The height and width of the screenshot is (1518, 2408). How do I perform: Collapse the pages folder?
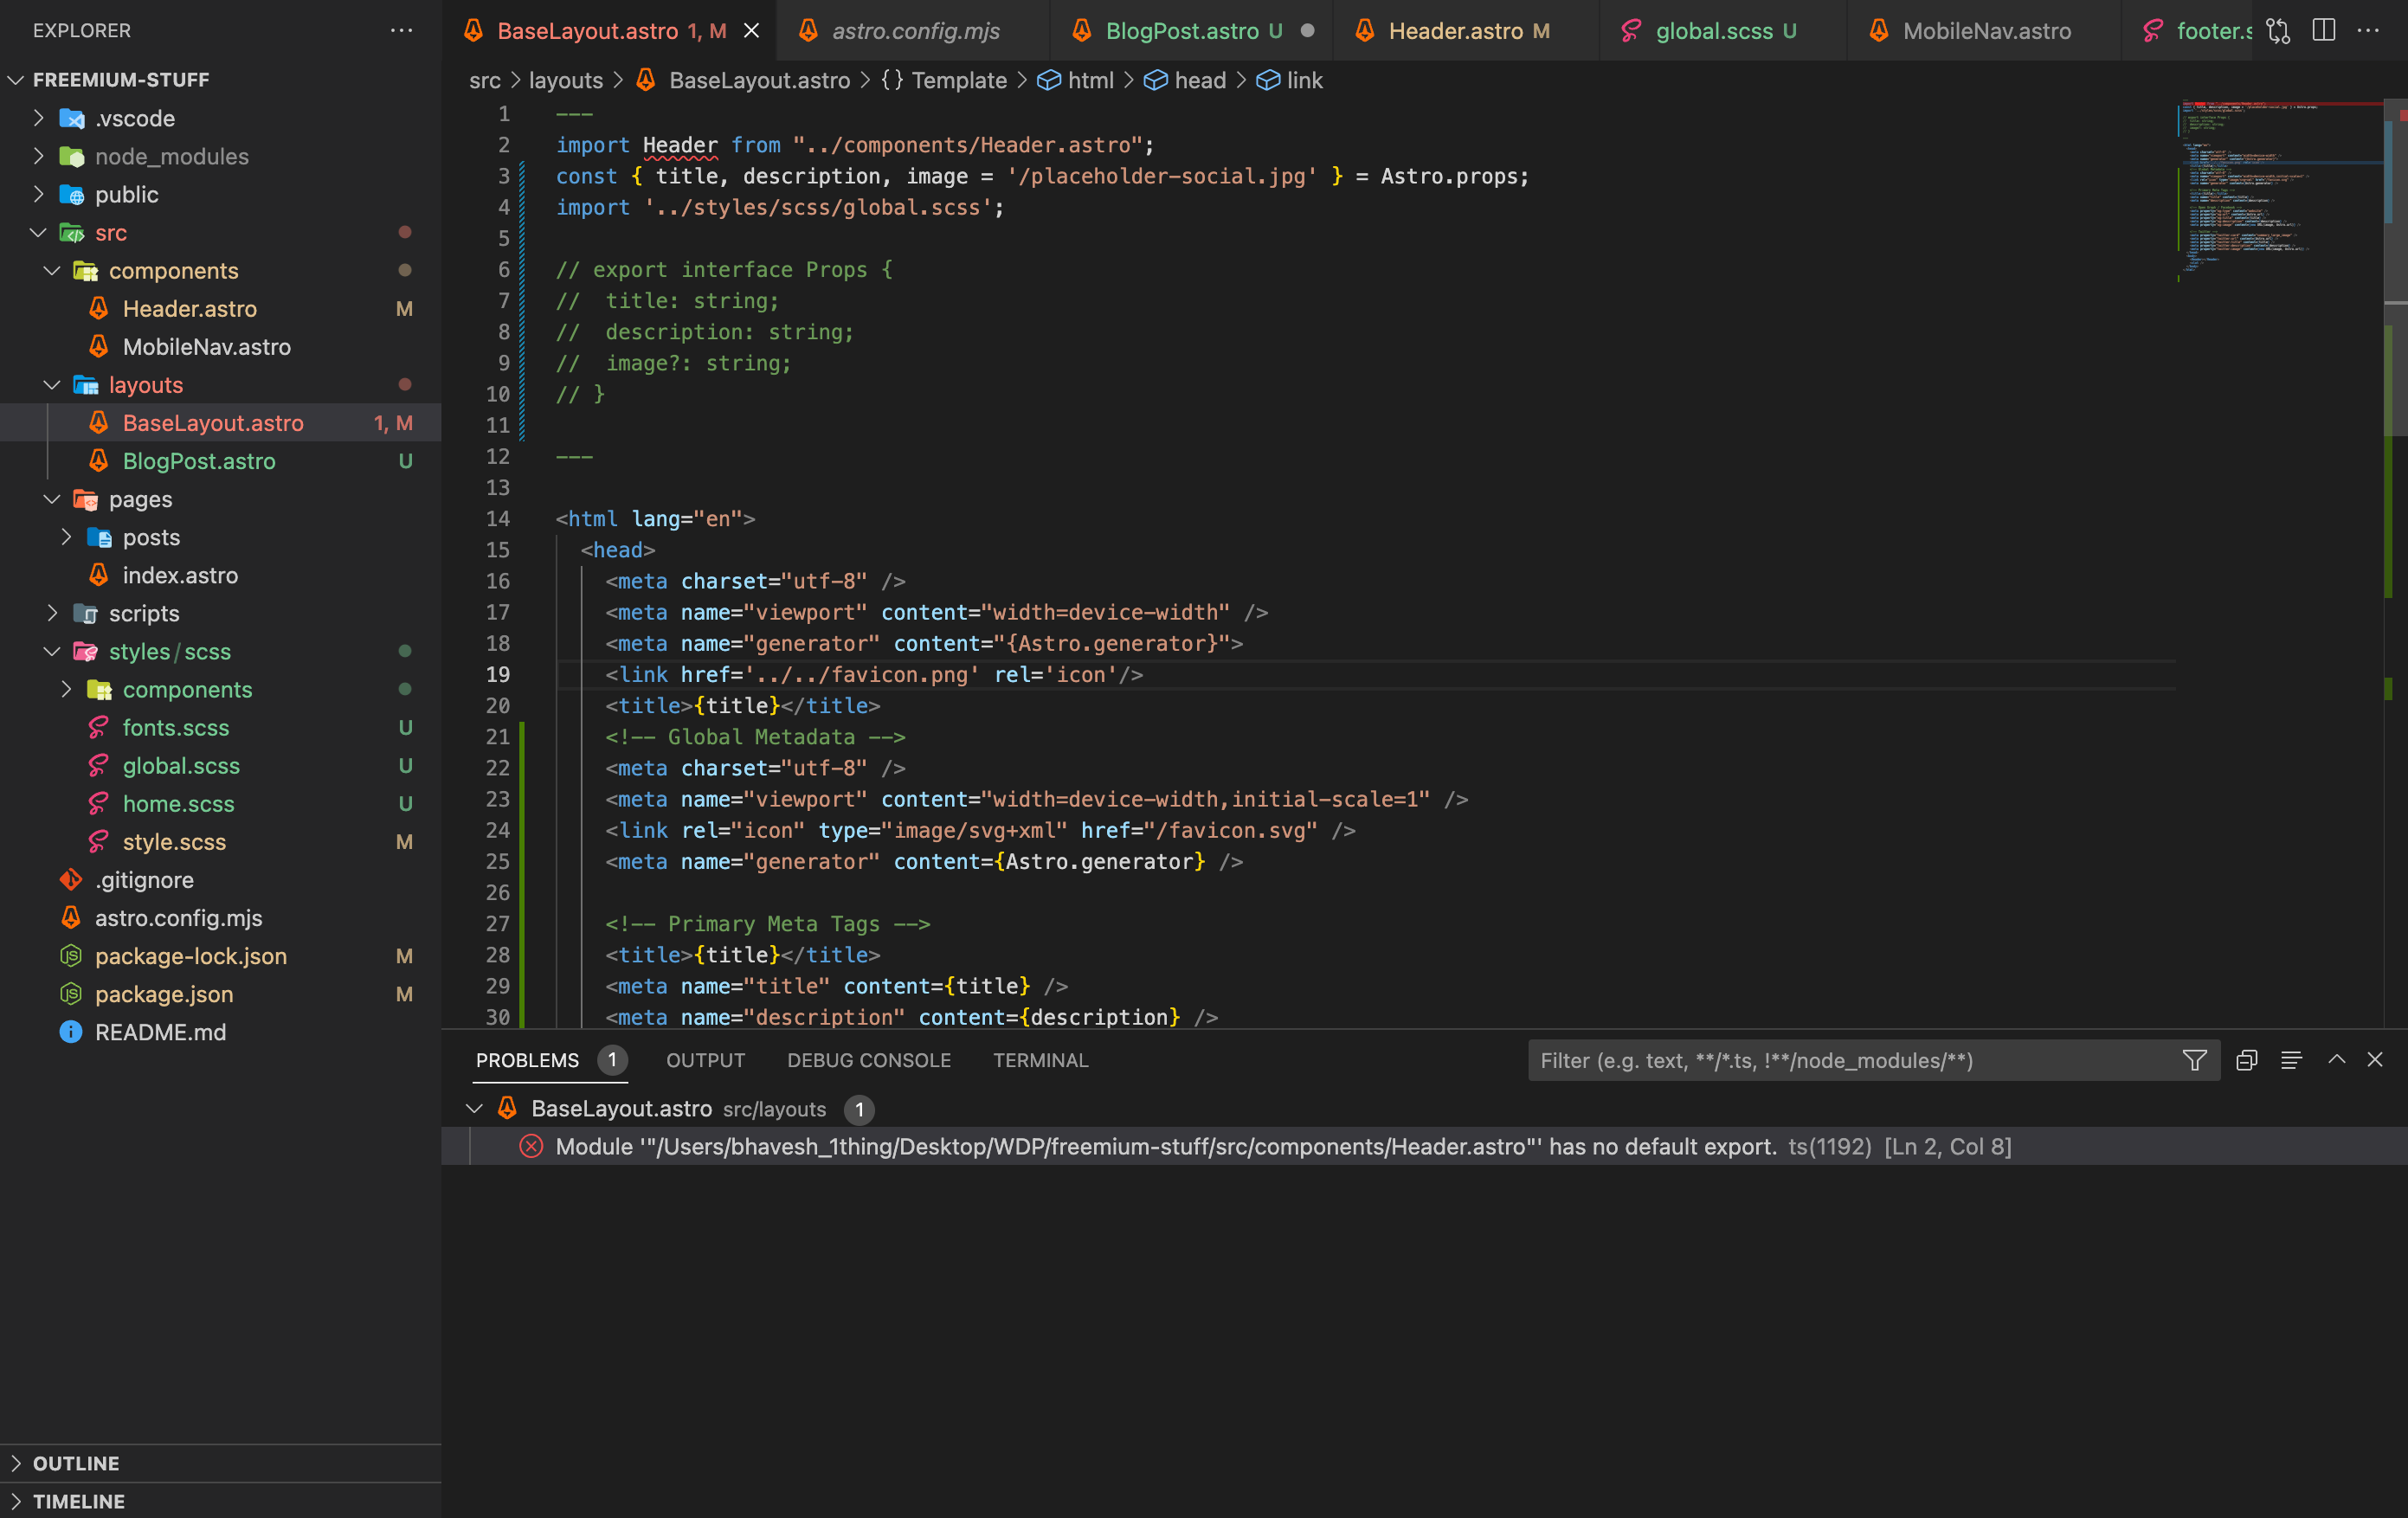tap(52, 499)
